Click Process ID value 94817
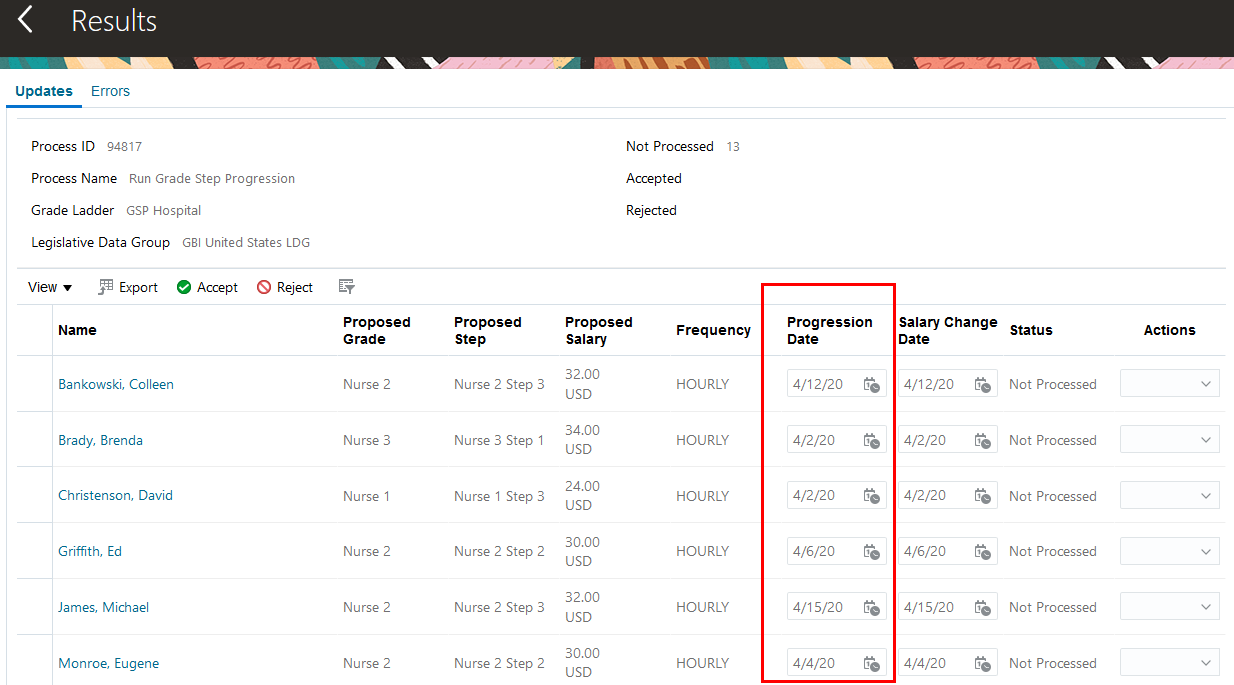The width and height of the screenshot is (1234, 685). tap(124, 146)
